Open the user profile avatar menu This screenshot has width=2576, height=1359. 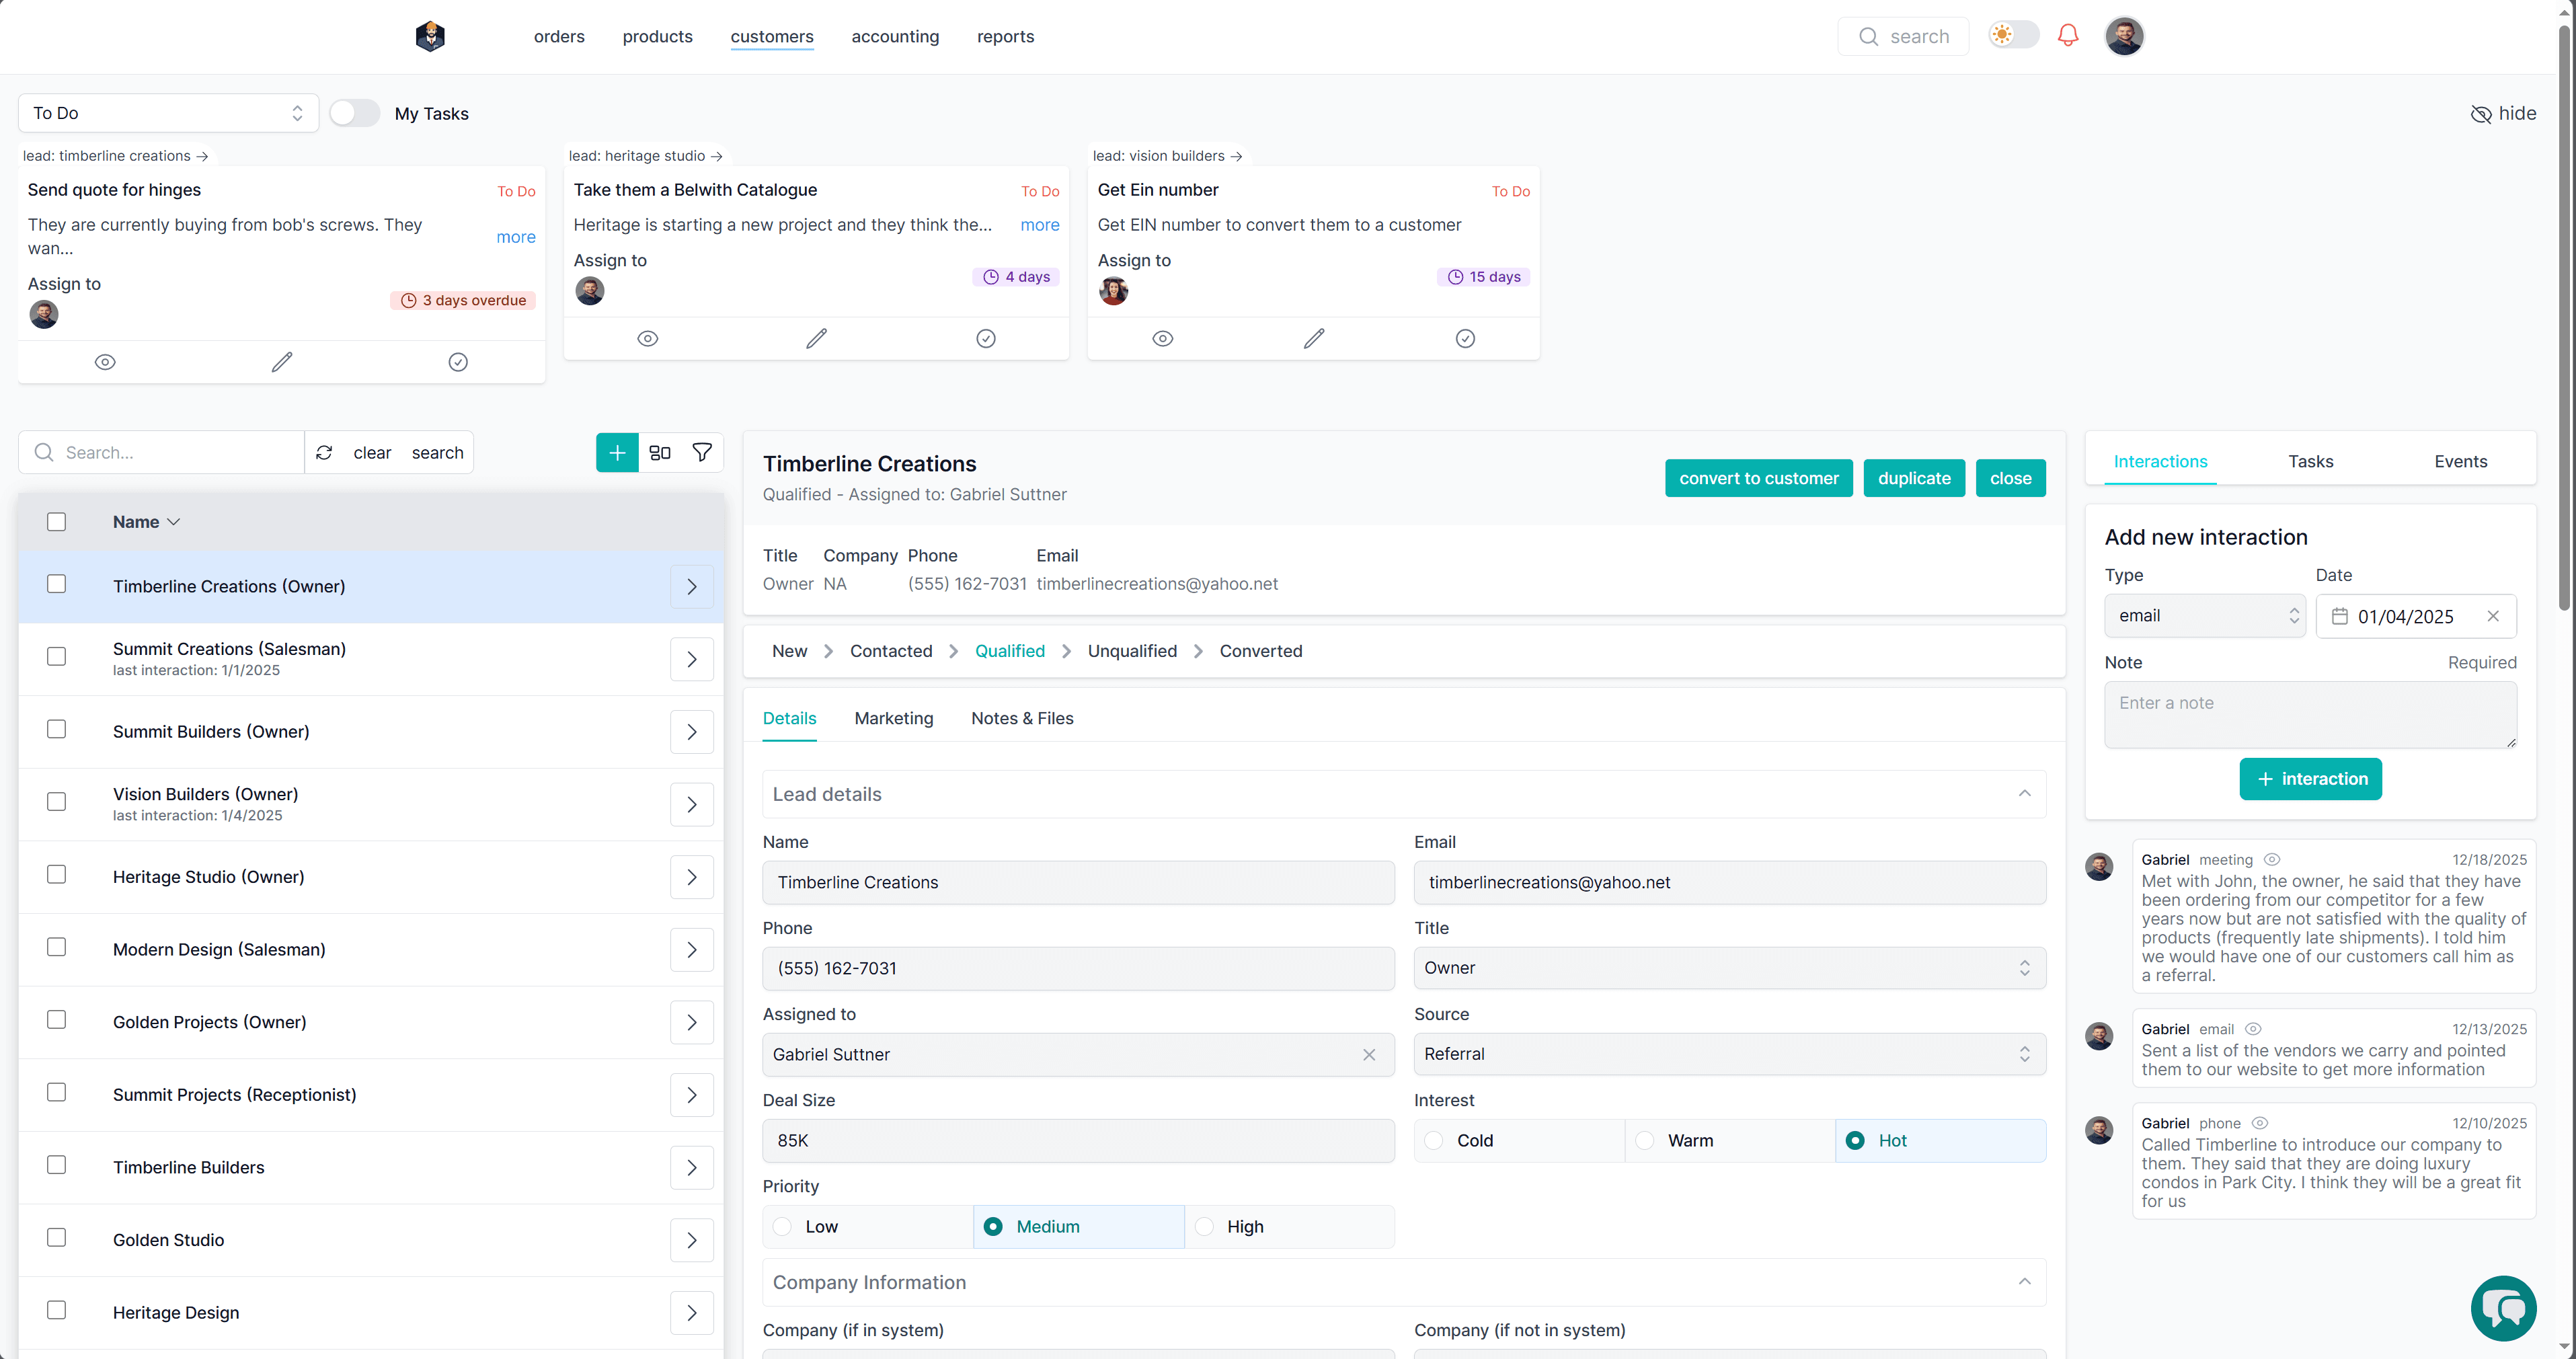pyautogui.click(x=2124, y=36)
